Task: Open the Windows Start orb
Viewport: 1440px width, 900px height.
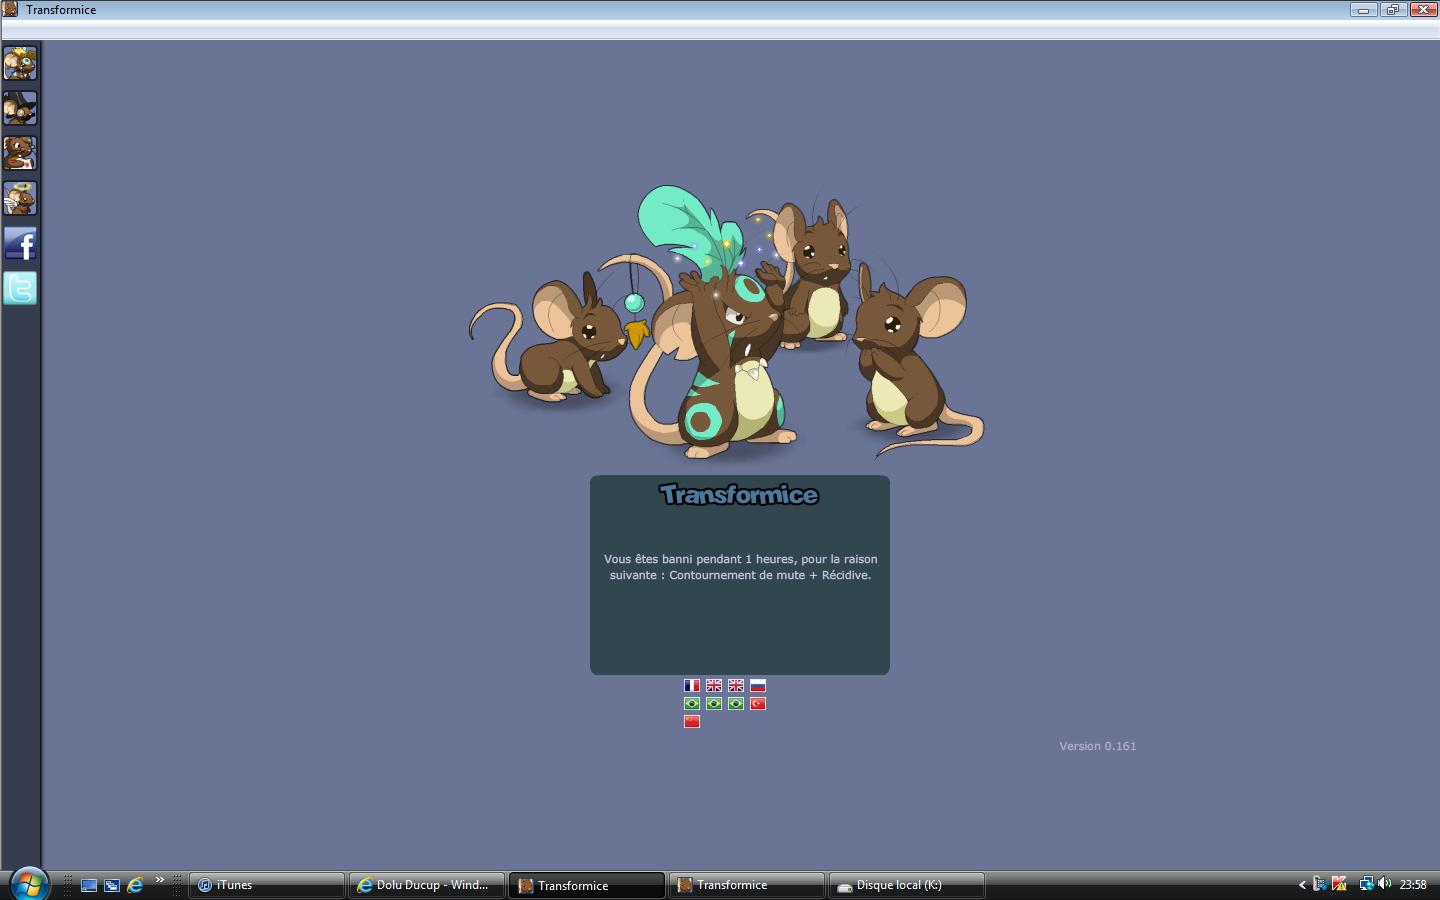Action: coord(27,884)
